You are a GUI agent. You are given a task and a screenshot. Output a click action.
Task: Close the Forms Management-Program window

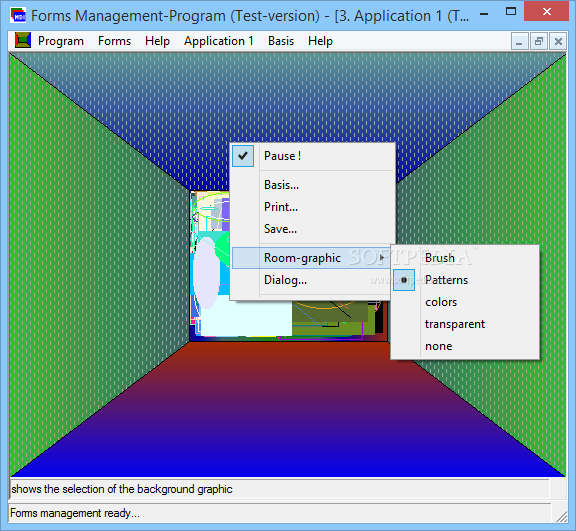click(x=547, y=11)
